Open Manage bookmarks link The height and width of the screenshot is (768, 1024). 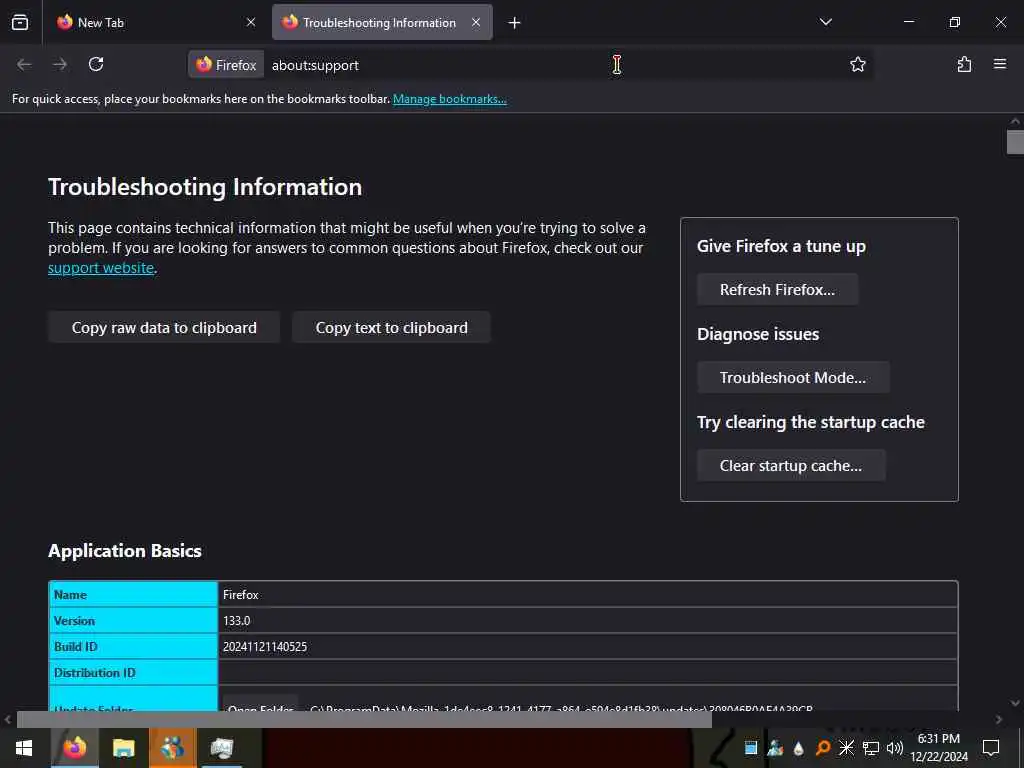pyautogui.click(x=449, y=99)
